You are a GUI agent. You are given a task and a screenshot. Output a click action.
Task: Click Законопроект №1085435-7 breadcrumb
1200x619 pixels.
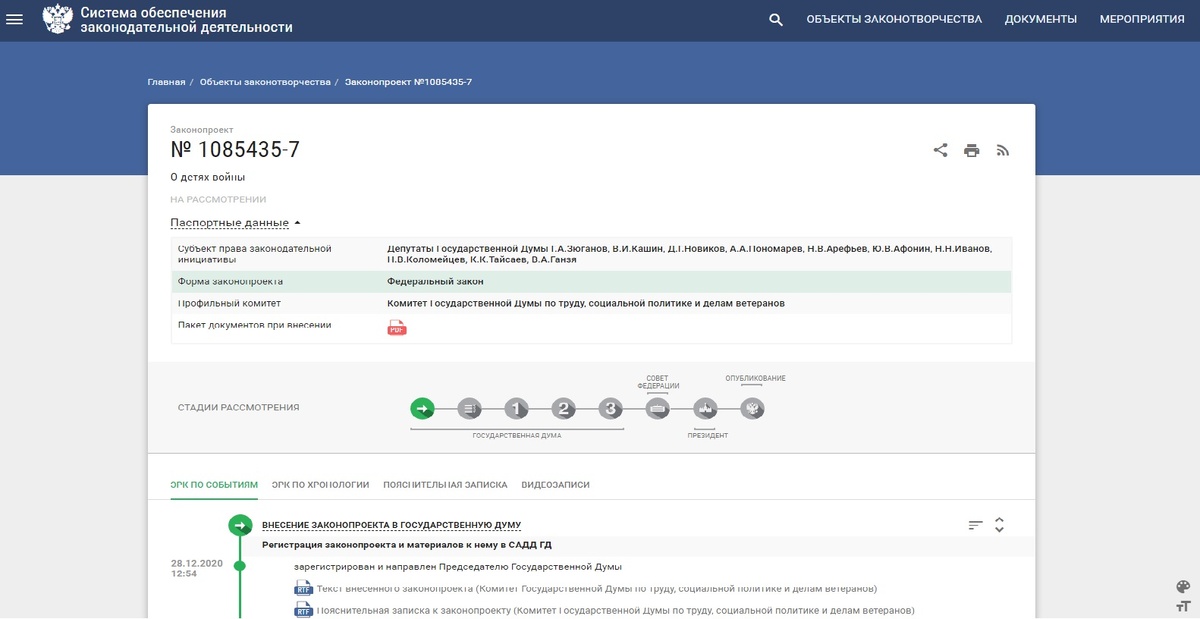click(x=408, y=82)
